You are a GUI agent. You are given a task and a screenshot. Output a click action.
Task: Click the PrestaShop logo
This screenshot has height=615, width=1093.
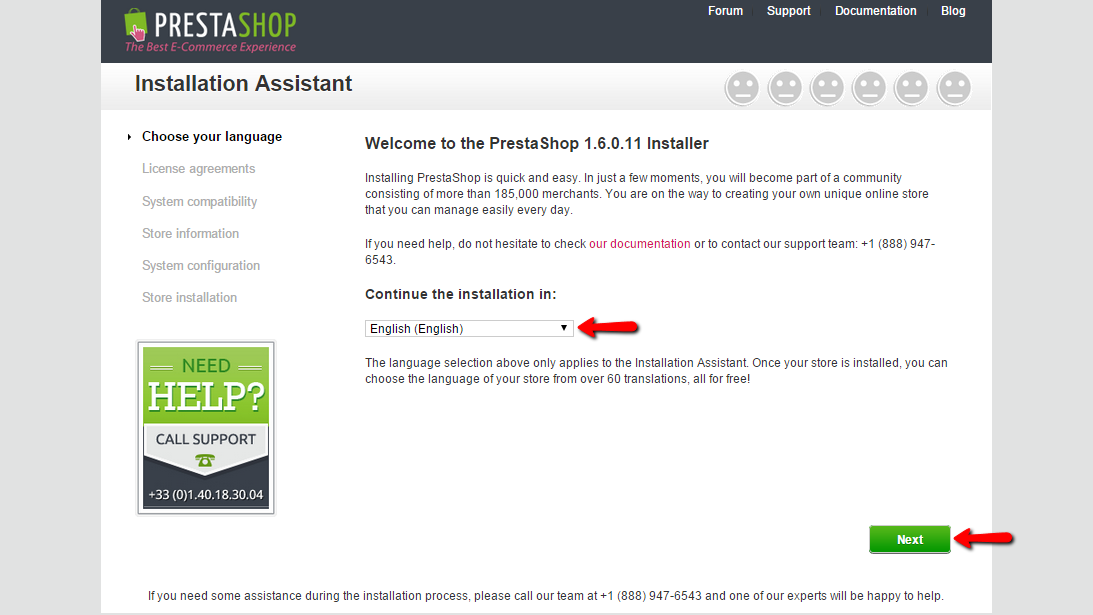[x=210, y=31]
